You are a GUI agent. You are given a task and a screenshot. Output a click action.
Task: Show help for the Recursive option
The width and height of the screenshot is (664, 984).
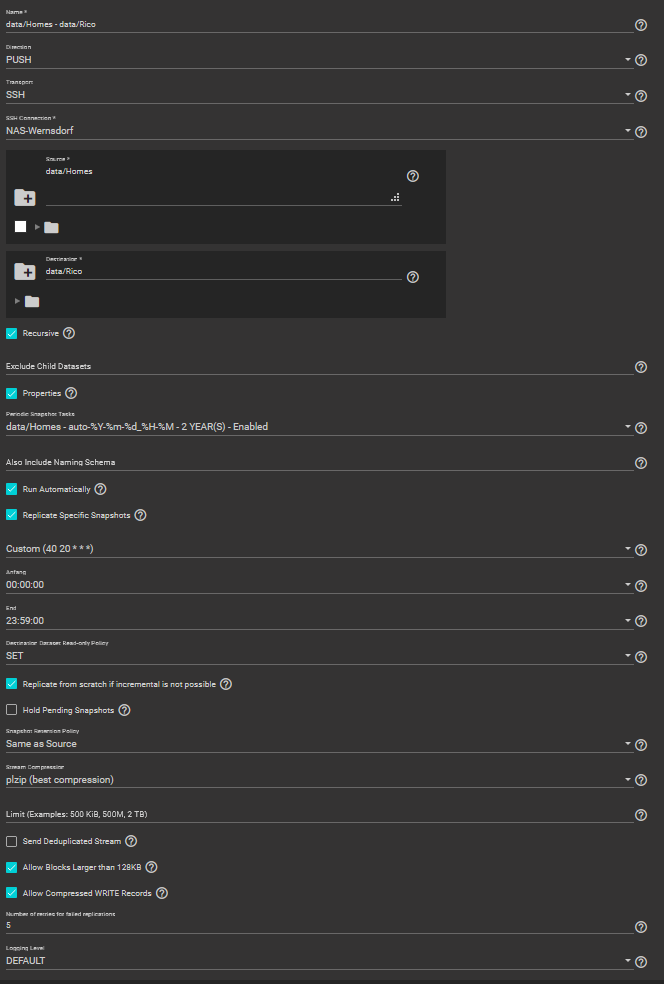[x=69, y=333]
